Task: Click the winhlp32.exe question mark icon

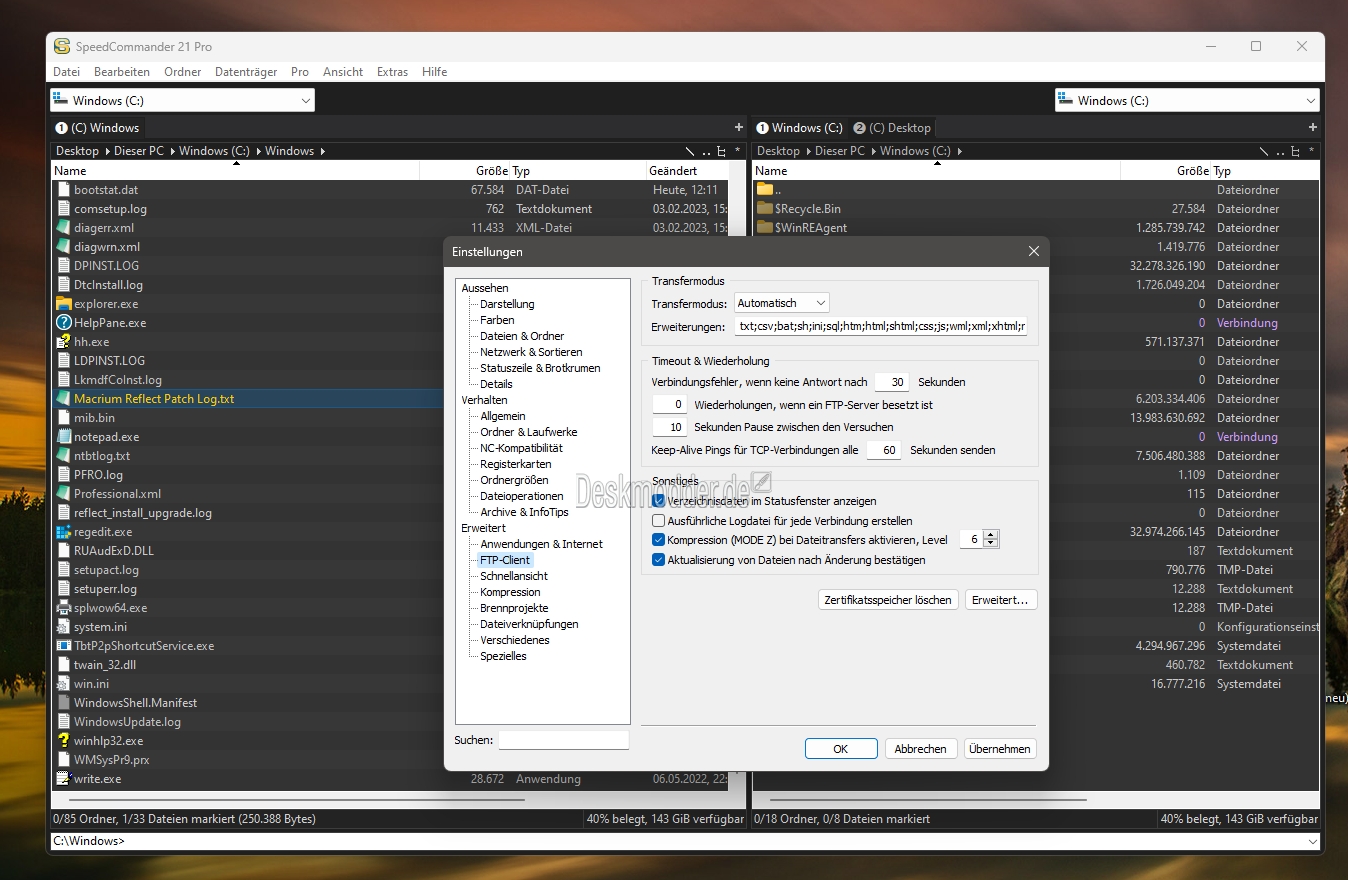Action: (64, 741)
